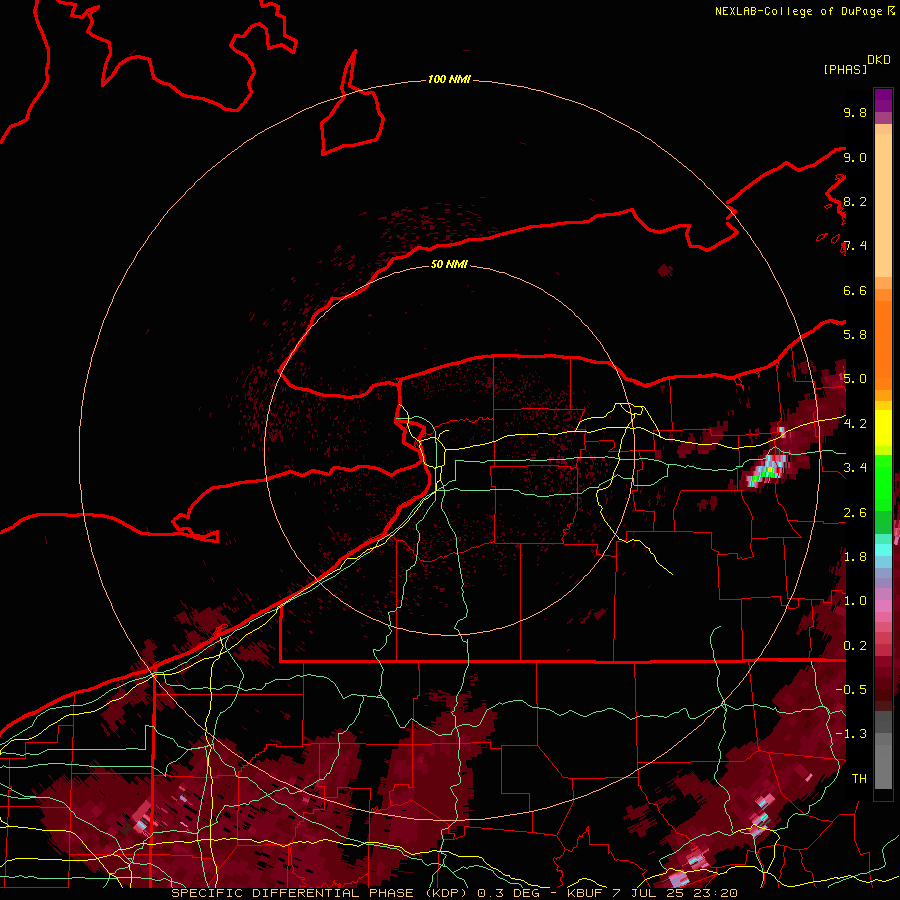
Task: Click the "7 JUL 25" date in the caption
Action: (650, 893)
